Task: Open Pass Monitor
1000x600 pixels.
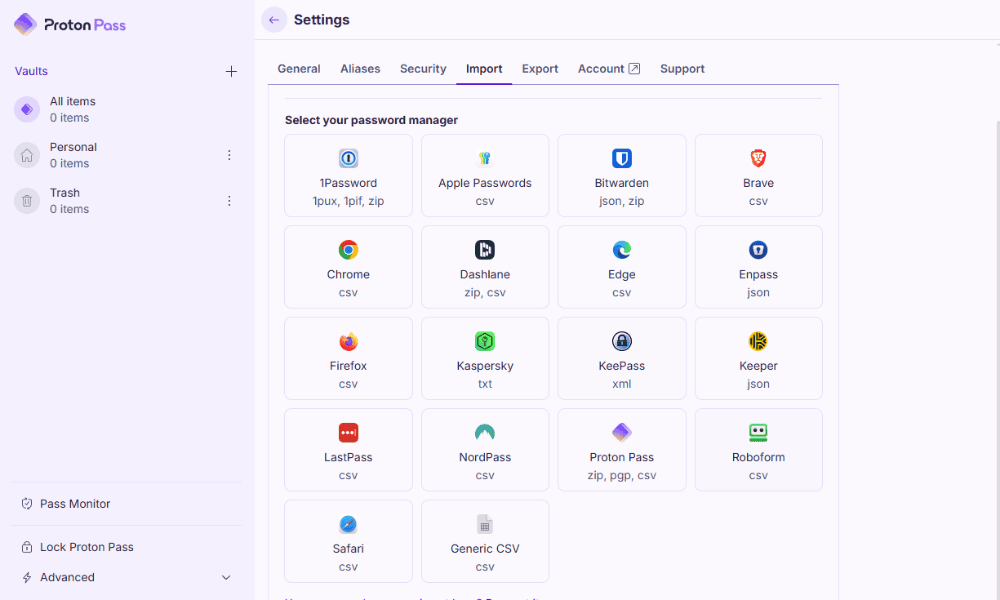Action: 75,504
